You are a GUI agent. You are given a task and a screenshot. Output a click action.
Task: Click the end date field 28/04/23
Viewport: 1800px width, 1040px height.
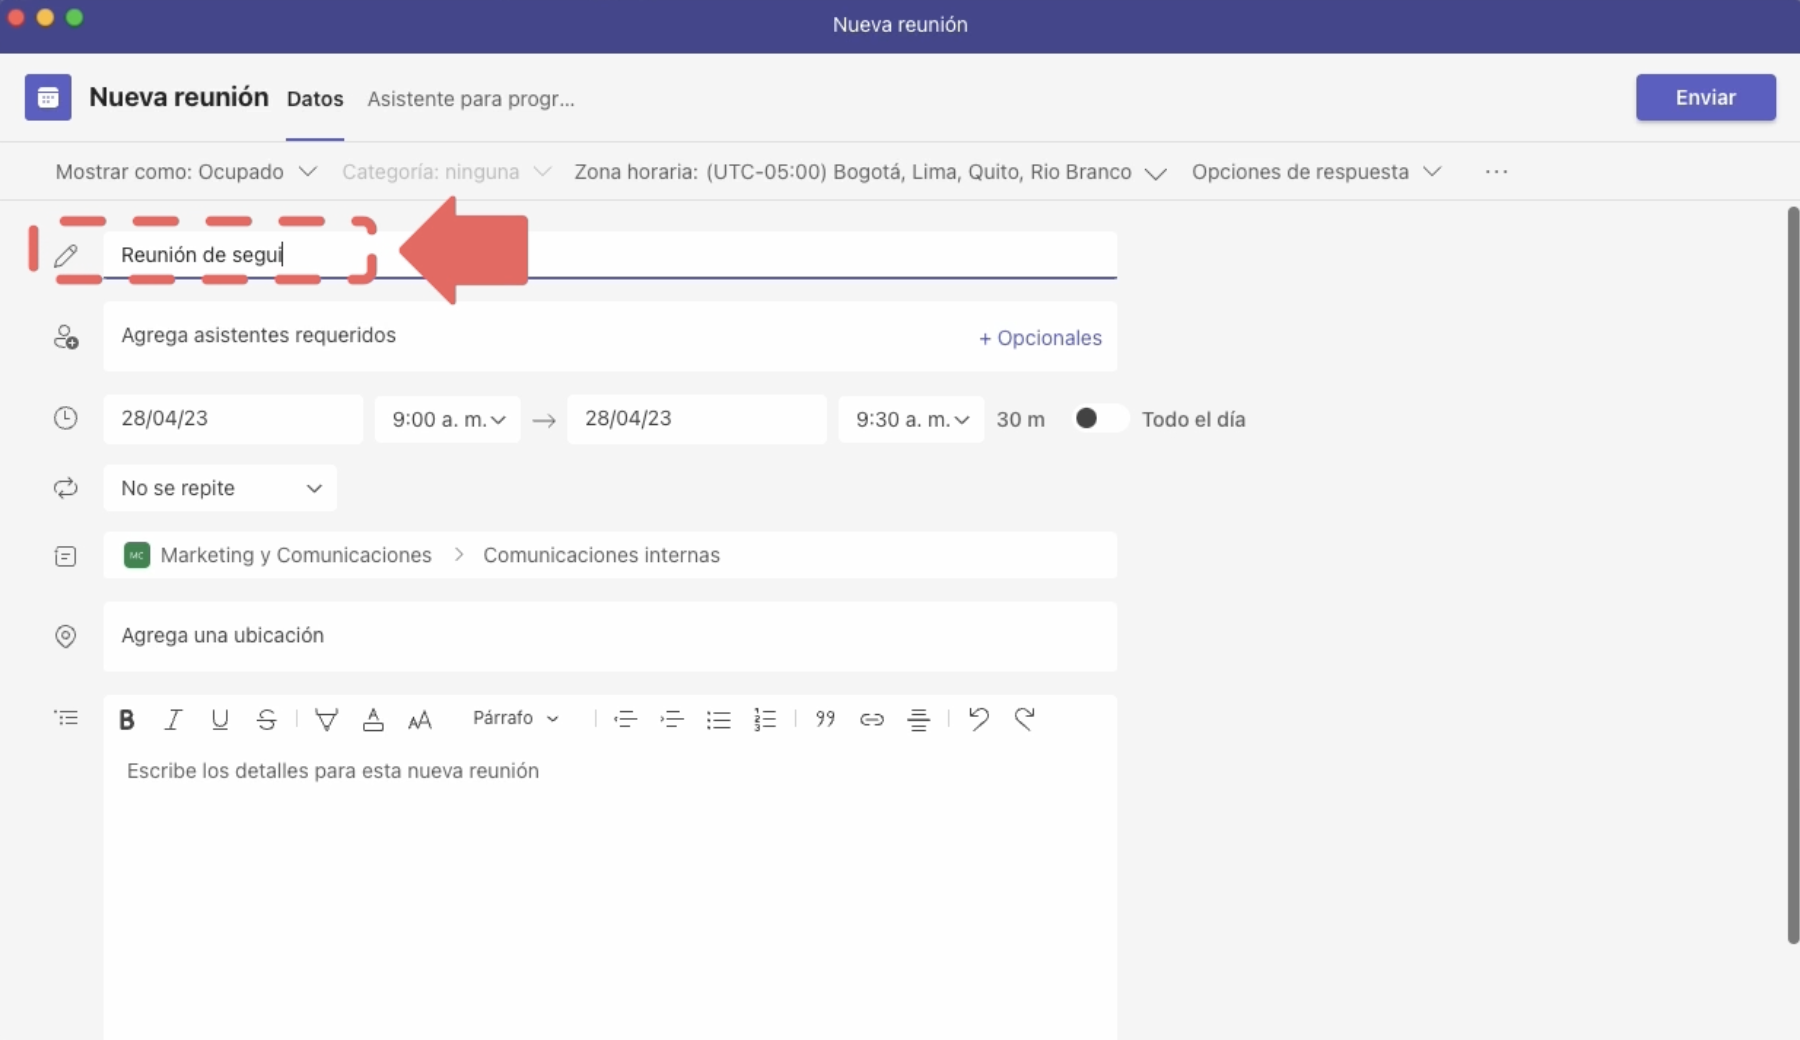coord(697,419)
